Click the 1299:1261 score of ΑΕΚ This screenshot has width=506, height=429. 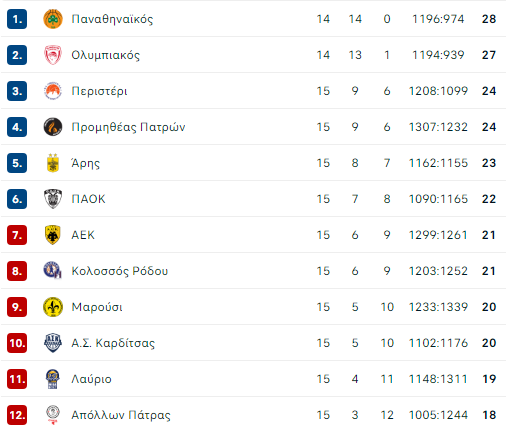(x=438, y=235)
